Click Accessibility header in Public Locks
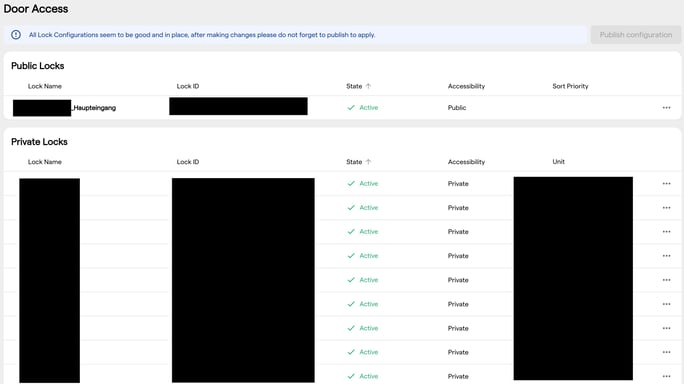The height and width of the screenshot is (384, 684). pyautogui.click(x=466, y=86)
